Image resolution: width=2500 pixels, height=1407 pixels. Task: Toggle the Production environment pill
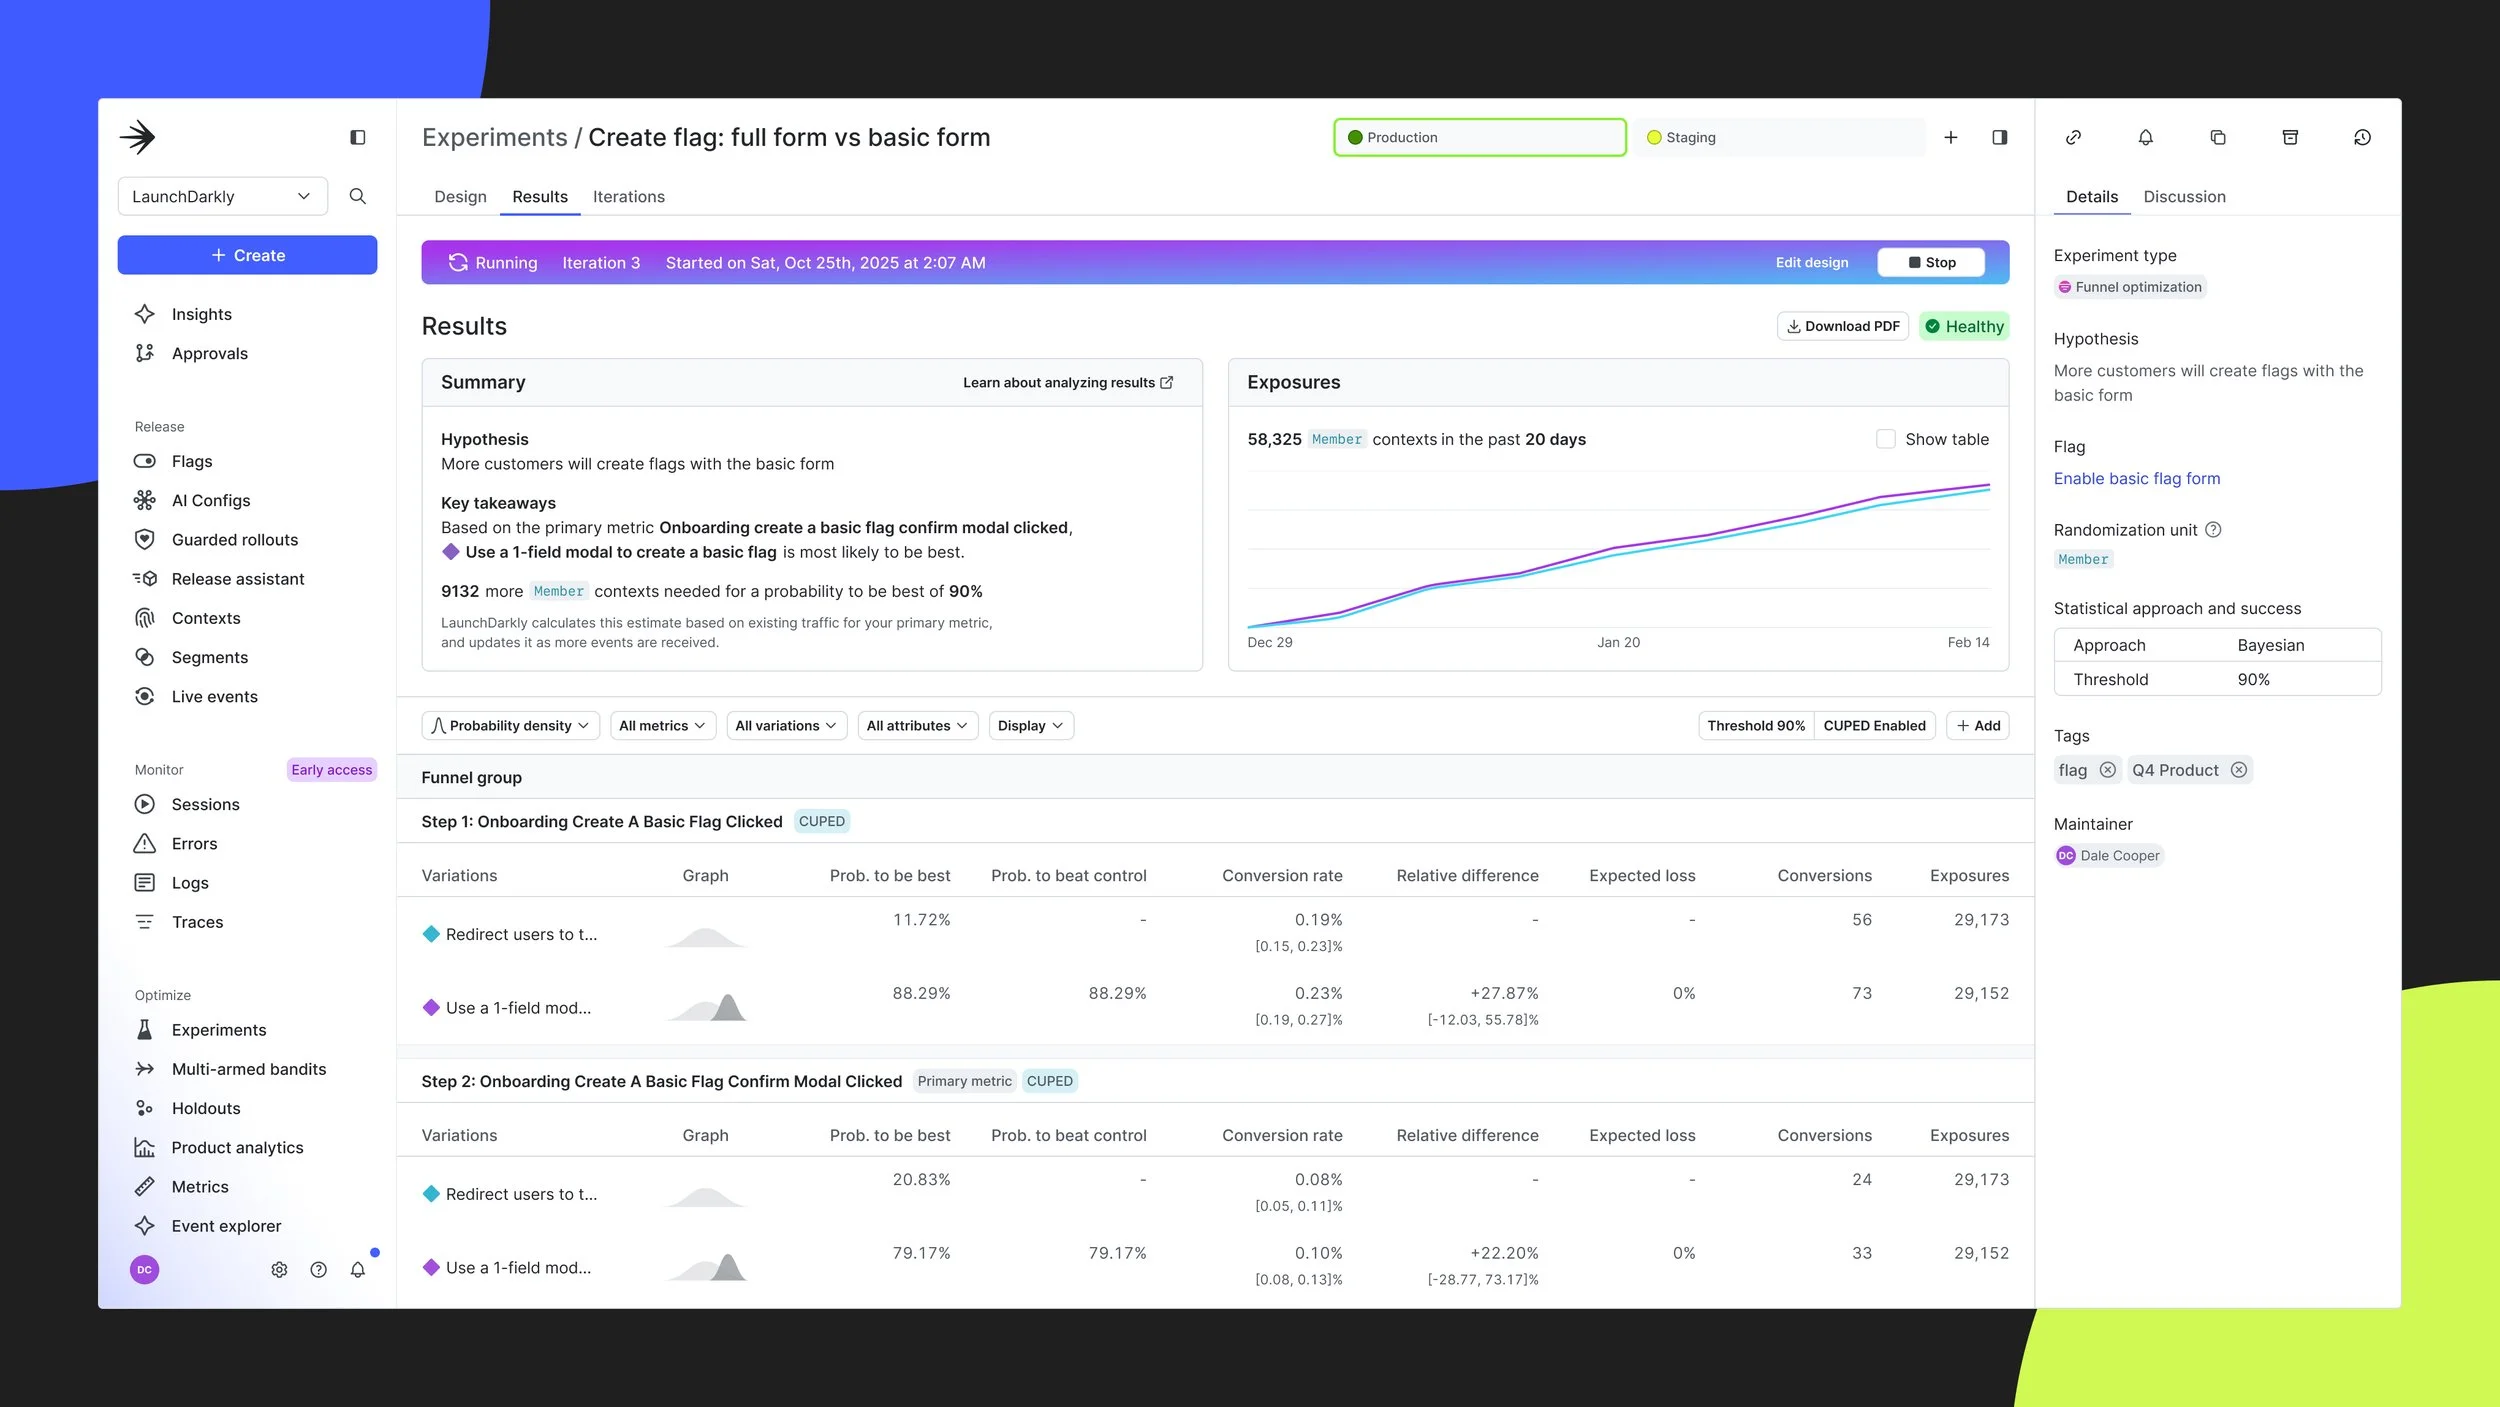click(1479, 137)
